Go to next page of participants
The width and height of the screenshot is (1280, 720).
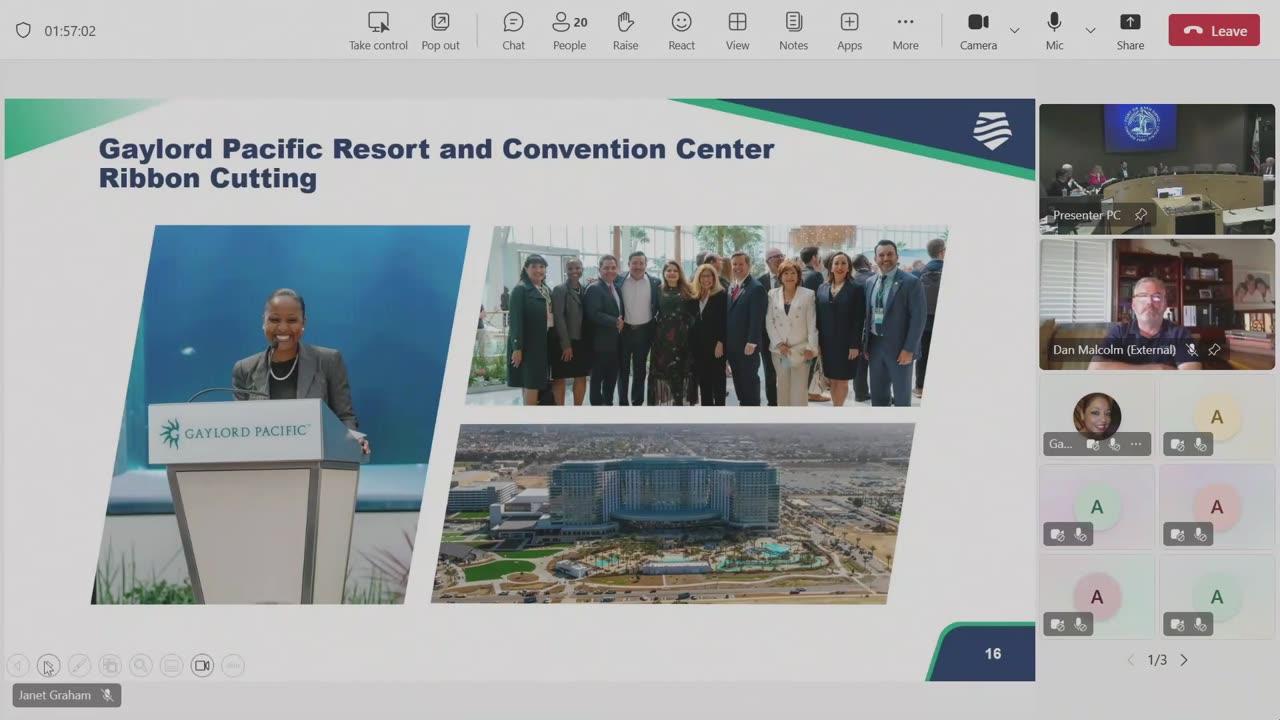coord(1184,660)
